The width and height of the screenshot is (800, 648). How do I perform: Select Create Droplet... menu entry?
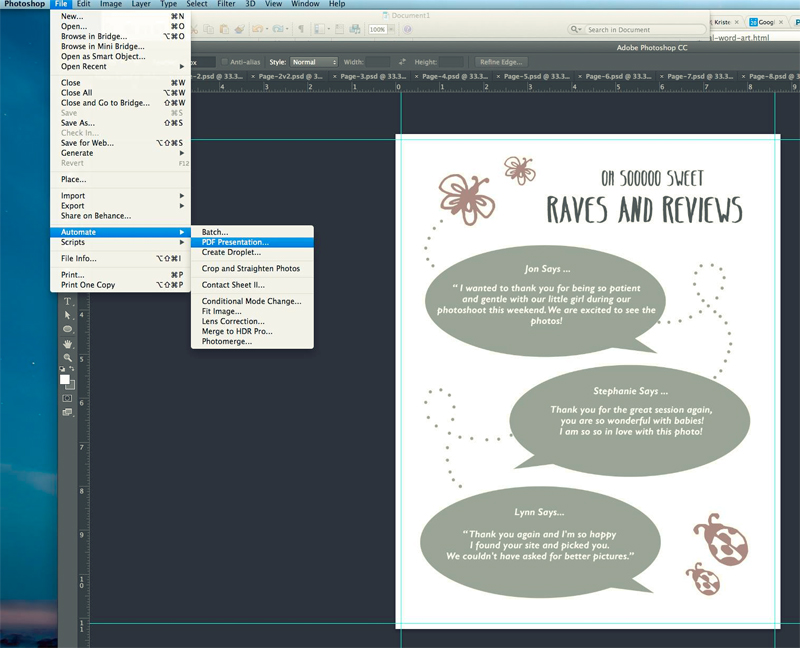[253, 252]
